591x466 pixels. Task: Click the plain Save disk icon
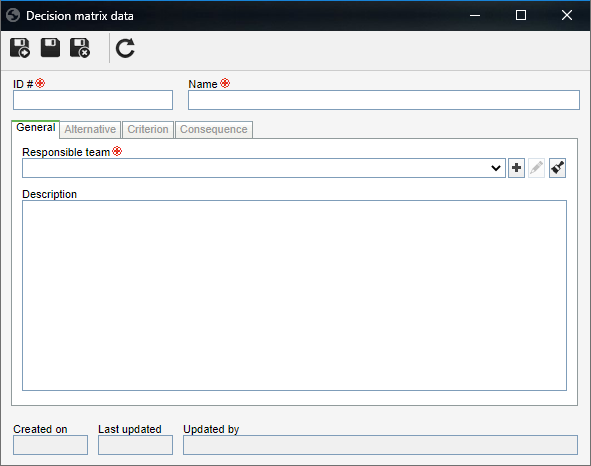50,48
